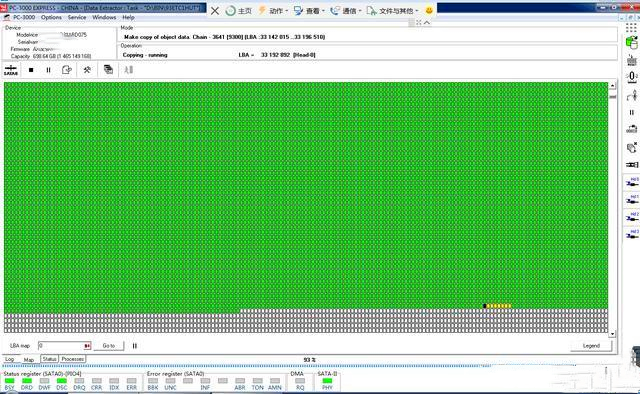Switch to the Processes tab

[x=73, y=359]
